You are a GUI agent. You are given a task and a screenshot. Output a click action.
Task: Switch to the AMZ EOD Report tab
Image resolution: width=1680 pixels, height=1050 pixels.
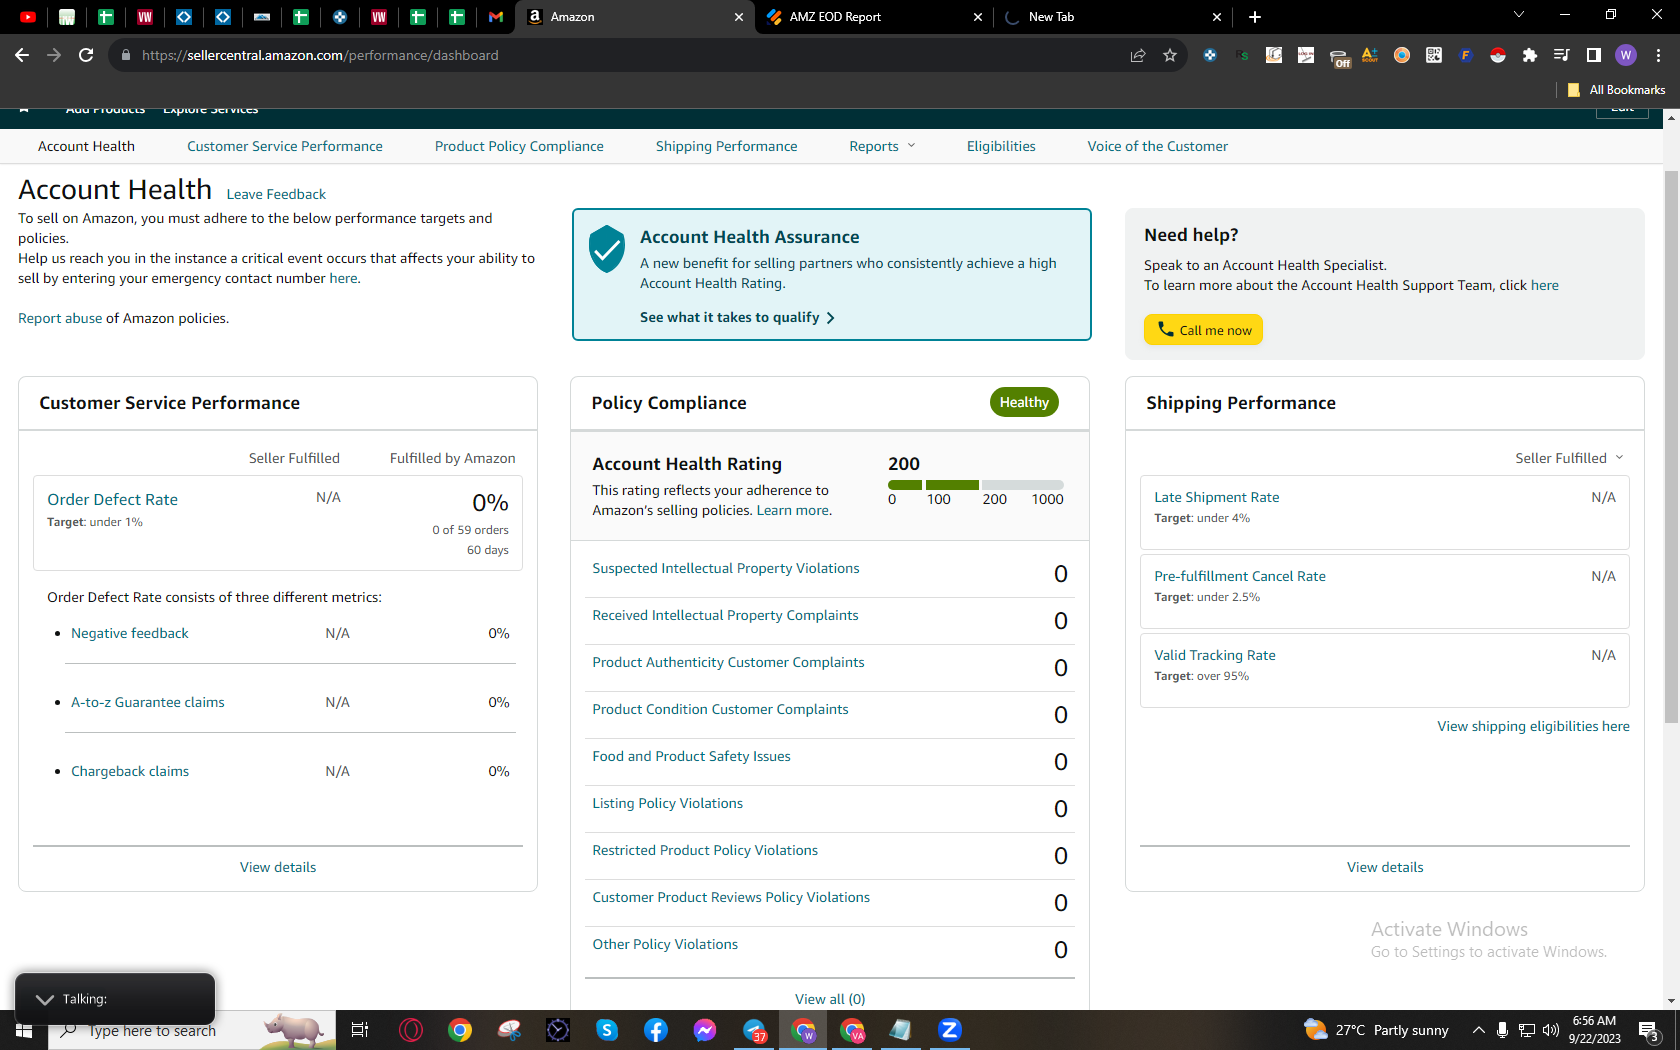[874, 17]
